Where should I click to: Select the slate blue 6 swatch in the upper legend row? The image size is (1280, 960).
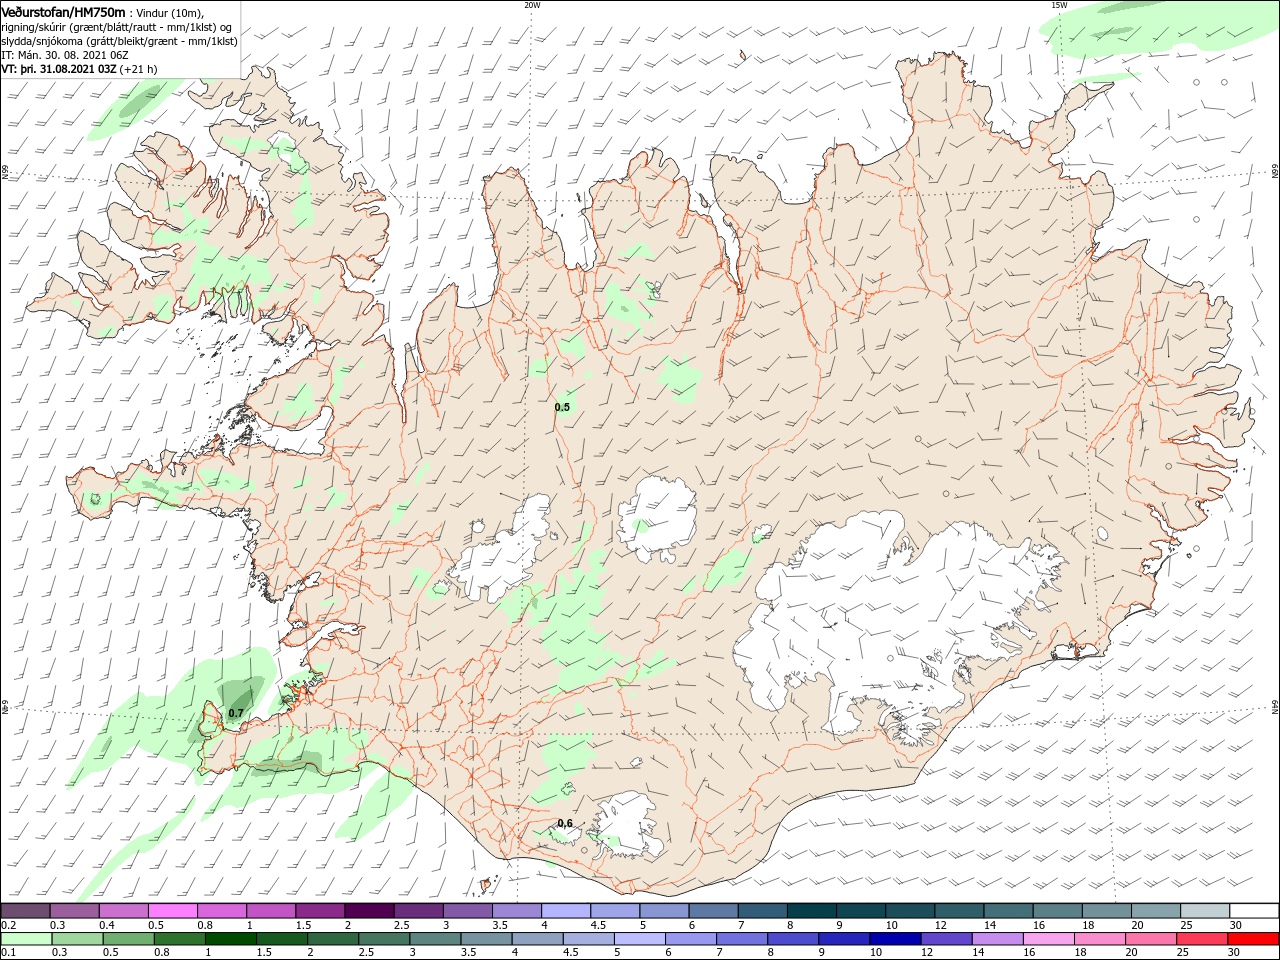point(713,911)
